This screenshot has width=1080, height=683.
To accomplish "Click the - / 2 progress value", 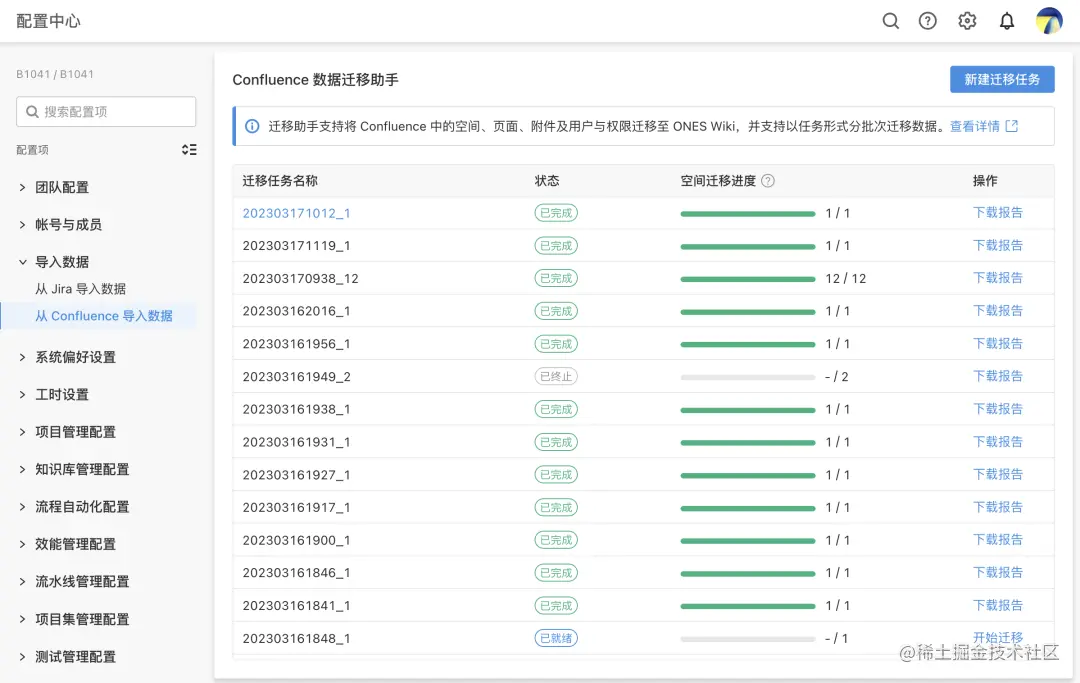I will 837,377.
